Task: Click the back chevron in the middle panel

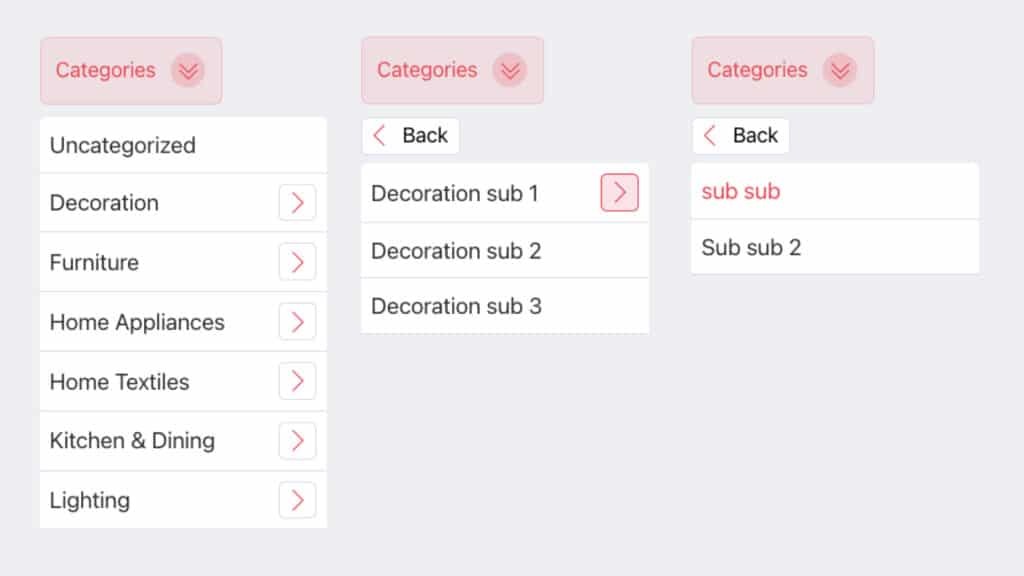Action: [379, 135]
